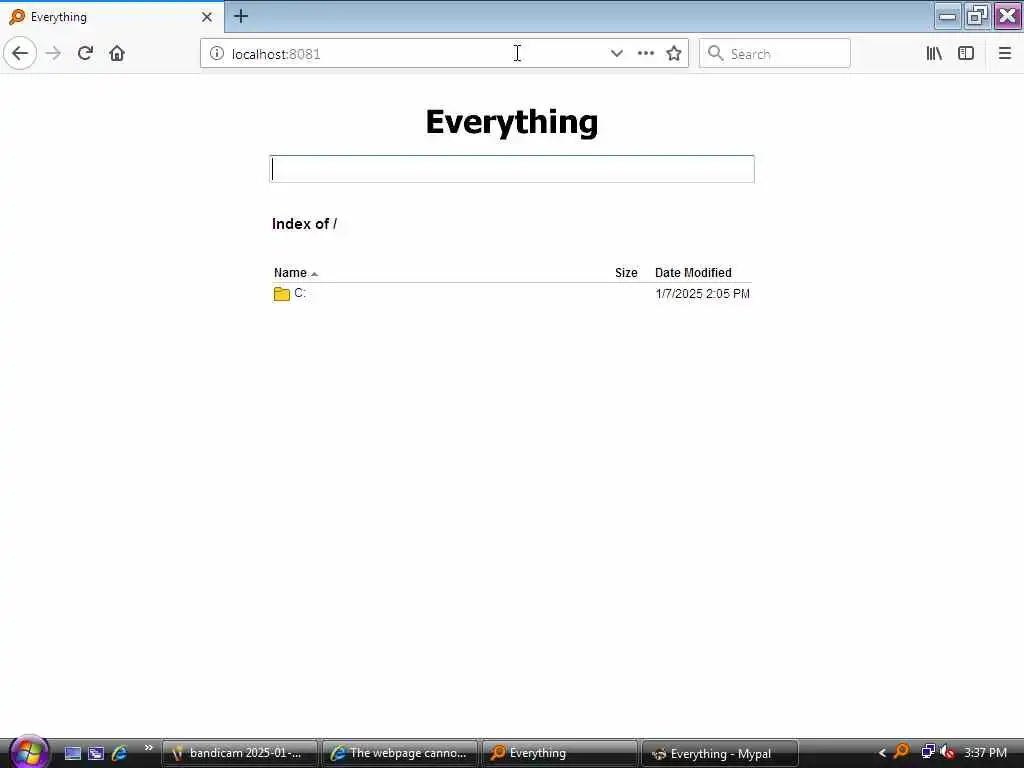Toggle the browser sidebar
Viewport: 1024px width, 768px height.
pos(966,54)
